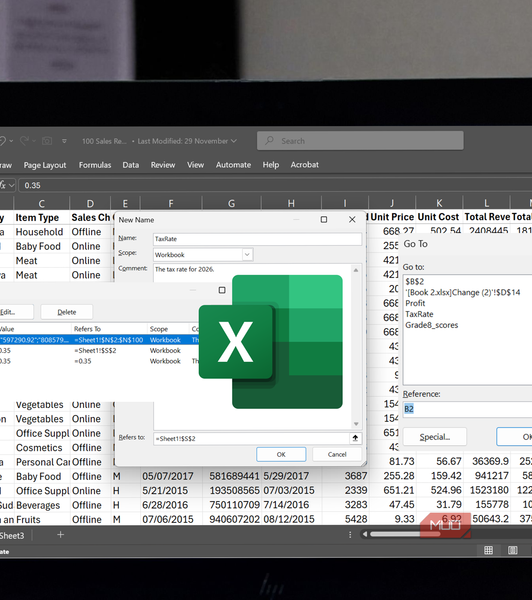Select column G header
This screenshot has width=532, height=600.
(x=232, y=204)
